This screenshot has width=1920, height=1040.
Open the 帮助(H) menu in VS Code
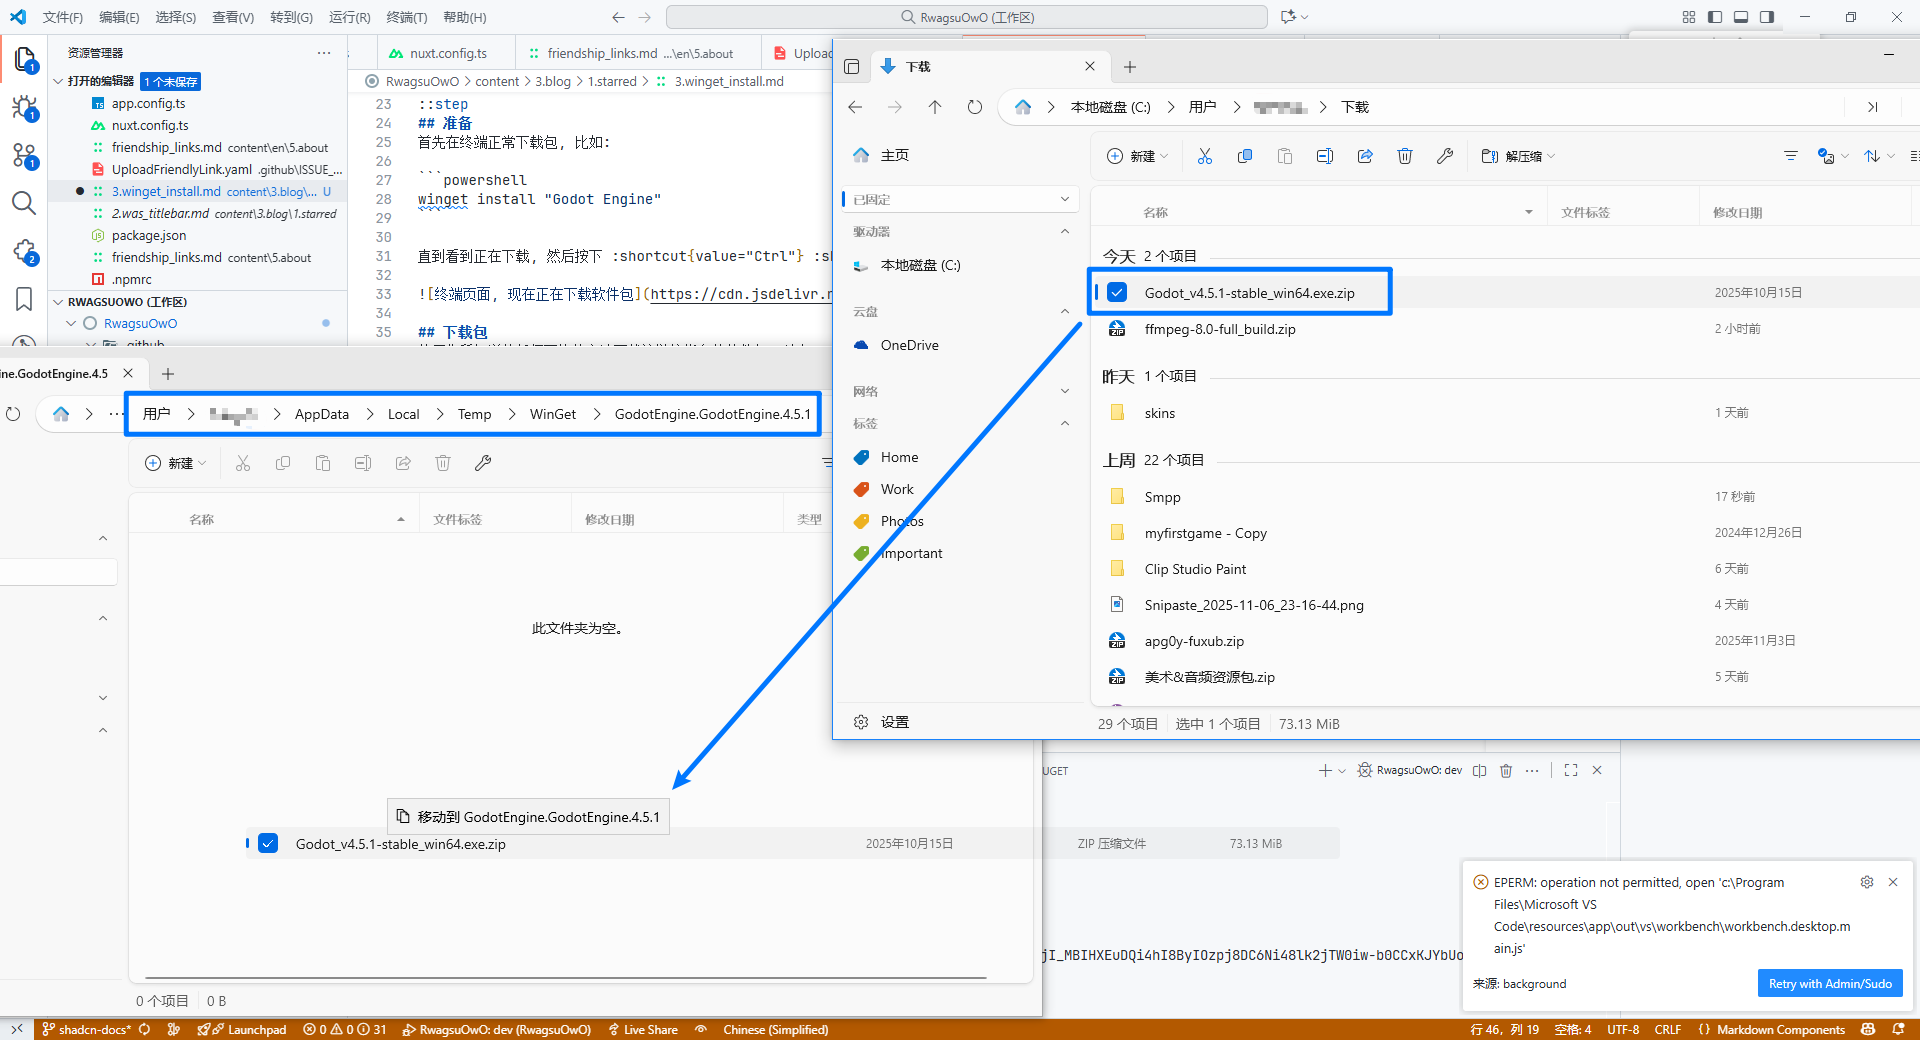[x=465, y=17]
